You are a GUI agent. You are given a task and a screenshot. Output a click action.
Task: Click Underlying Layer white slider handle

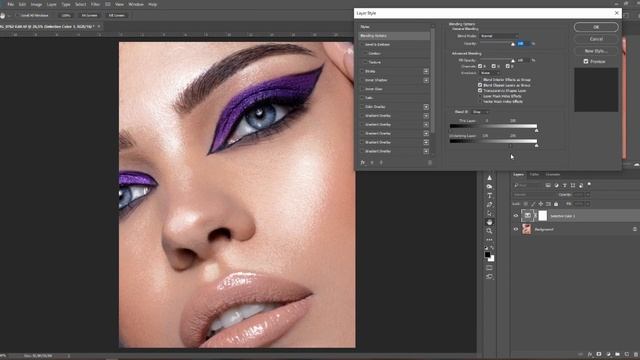click(536, 145)
